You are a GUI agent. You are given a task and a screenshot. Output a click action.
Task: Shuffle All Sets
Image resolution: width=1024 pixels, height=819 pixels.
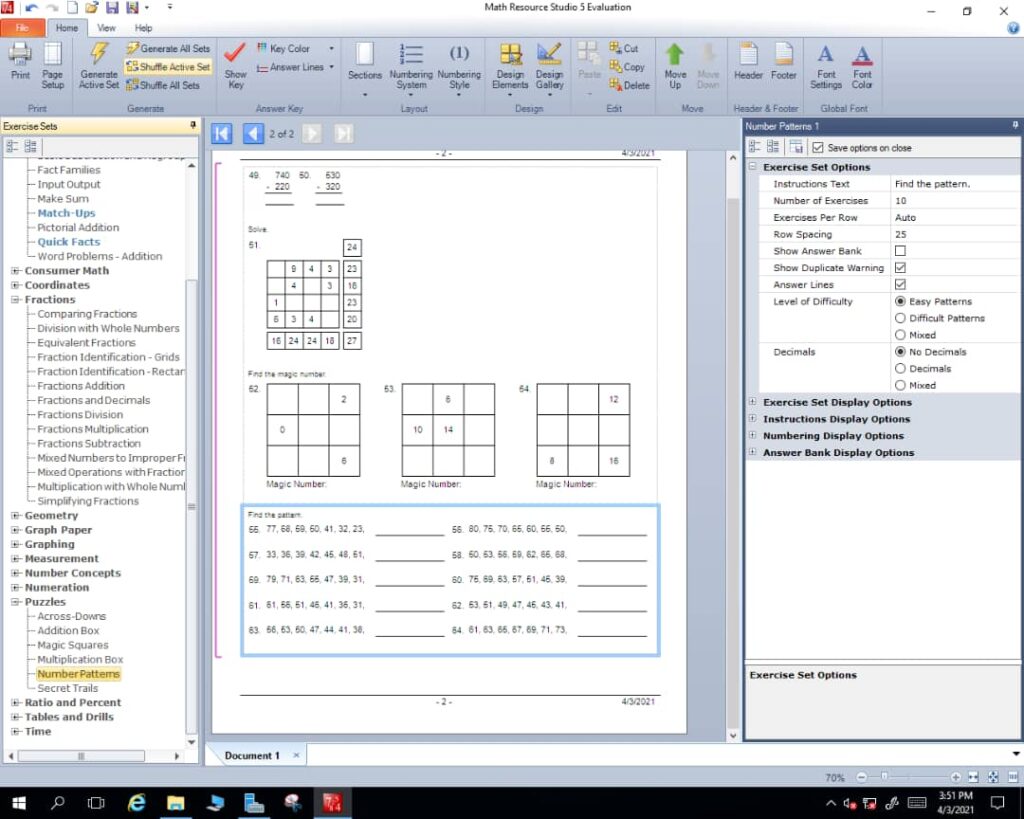point(163,85)
